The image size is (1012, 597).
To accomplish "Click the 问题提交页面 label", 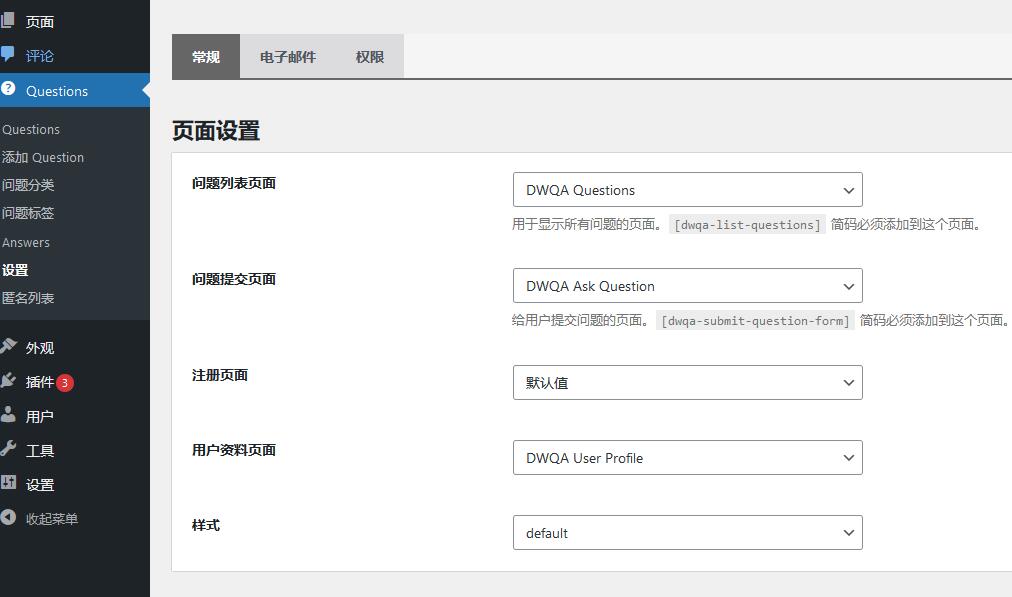I will pyautogui.click(x=234, y=279).
